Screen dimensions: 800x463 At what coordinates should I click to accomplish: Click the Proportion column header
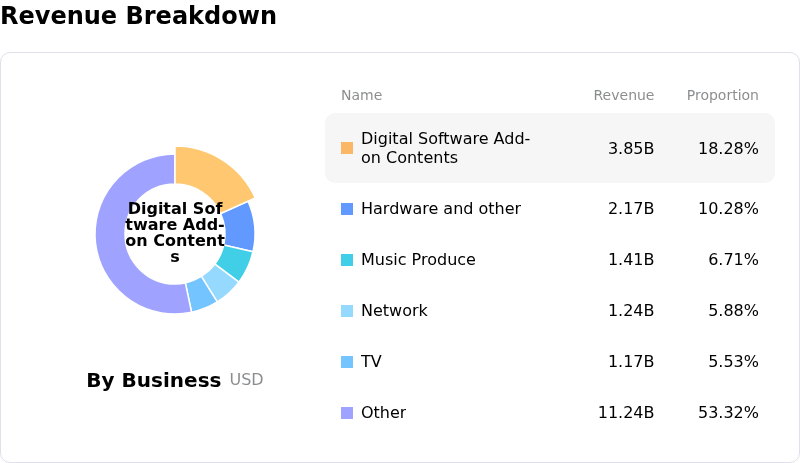click(x=722, y=96)
